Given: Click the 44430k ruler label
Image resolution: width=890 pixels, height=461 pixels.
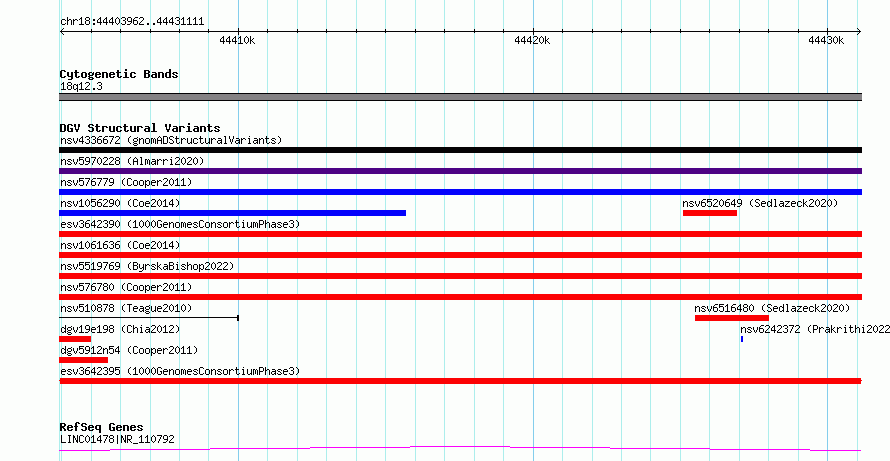Looking at the screenshot, I should point(826,40).
